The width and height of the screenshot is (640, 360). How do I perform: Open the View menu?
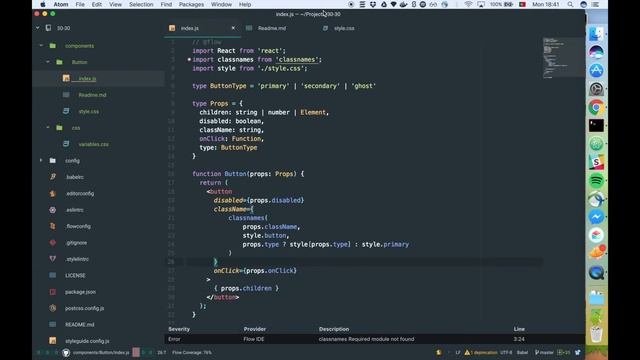[115, 4]
